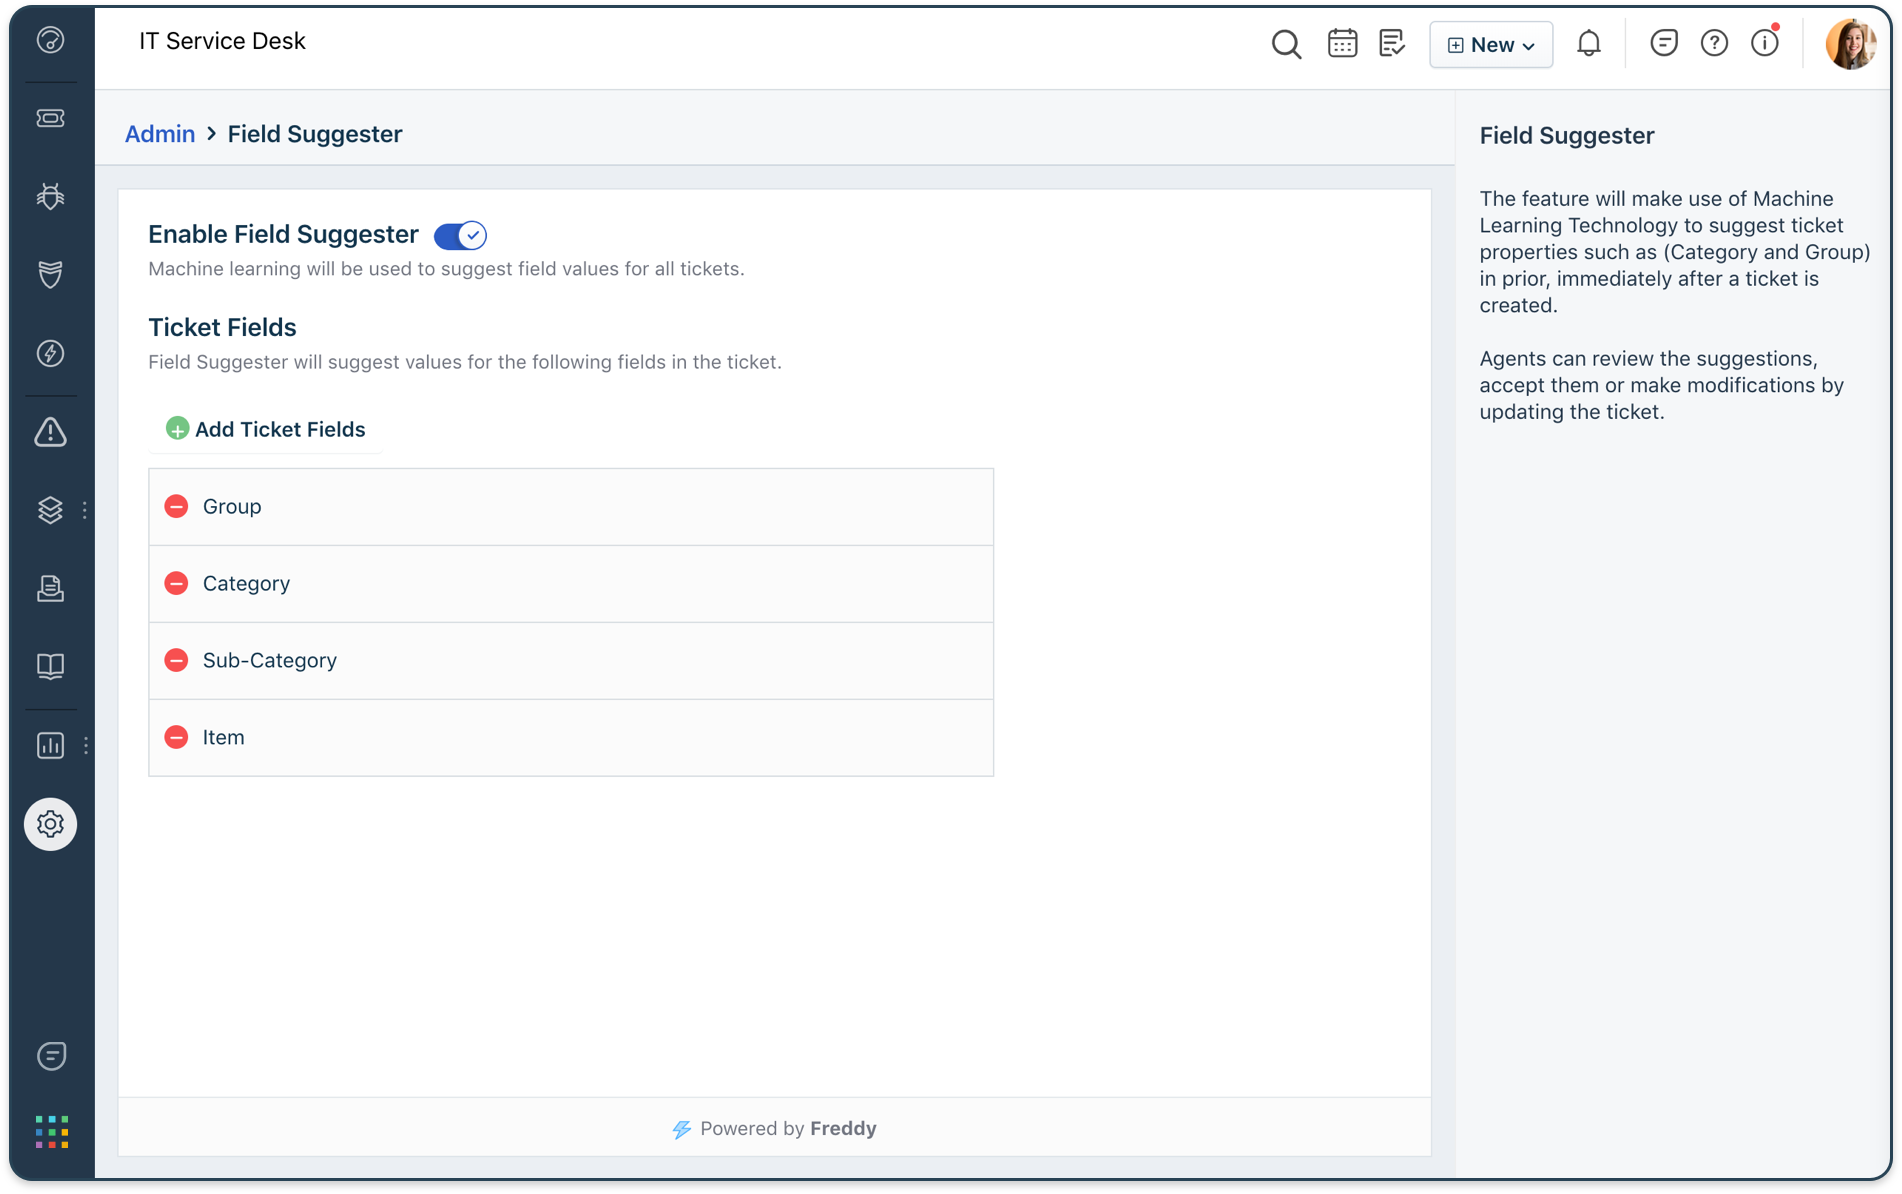Open the Tickets icon in sidebar
1902x1194 pixels.
[50, 118]
